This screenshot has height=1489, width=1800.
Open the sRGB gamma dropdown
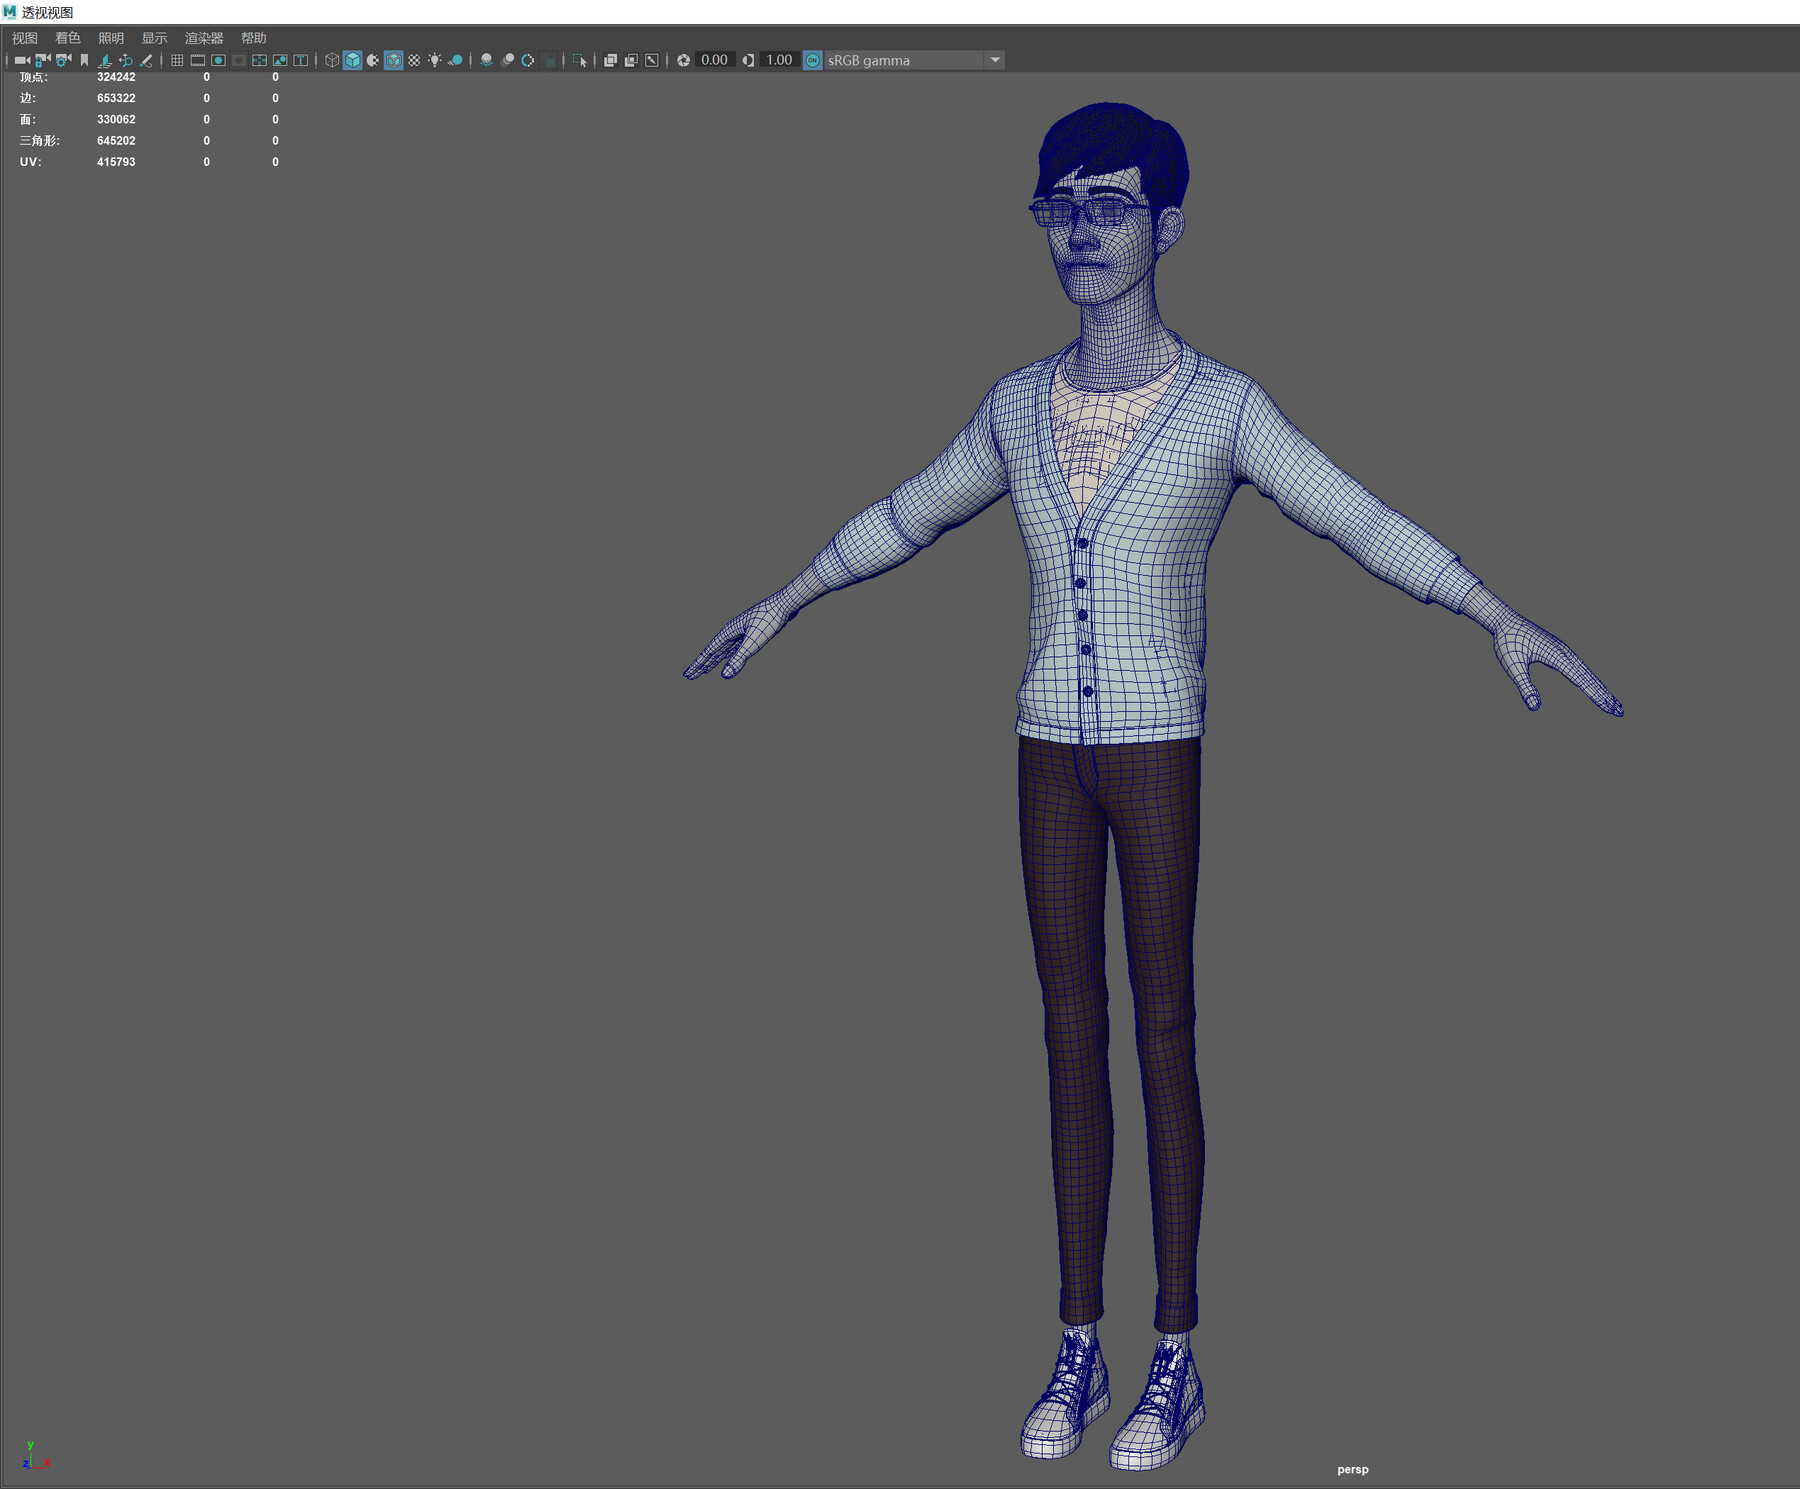pos(900,60)
